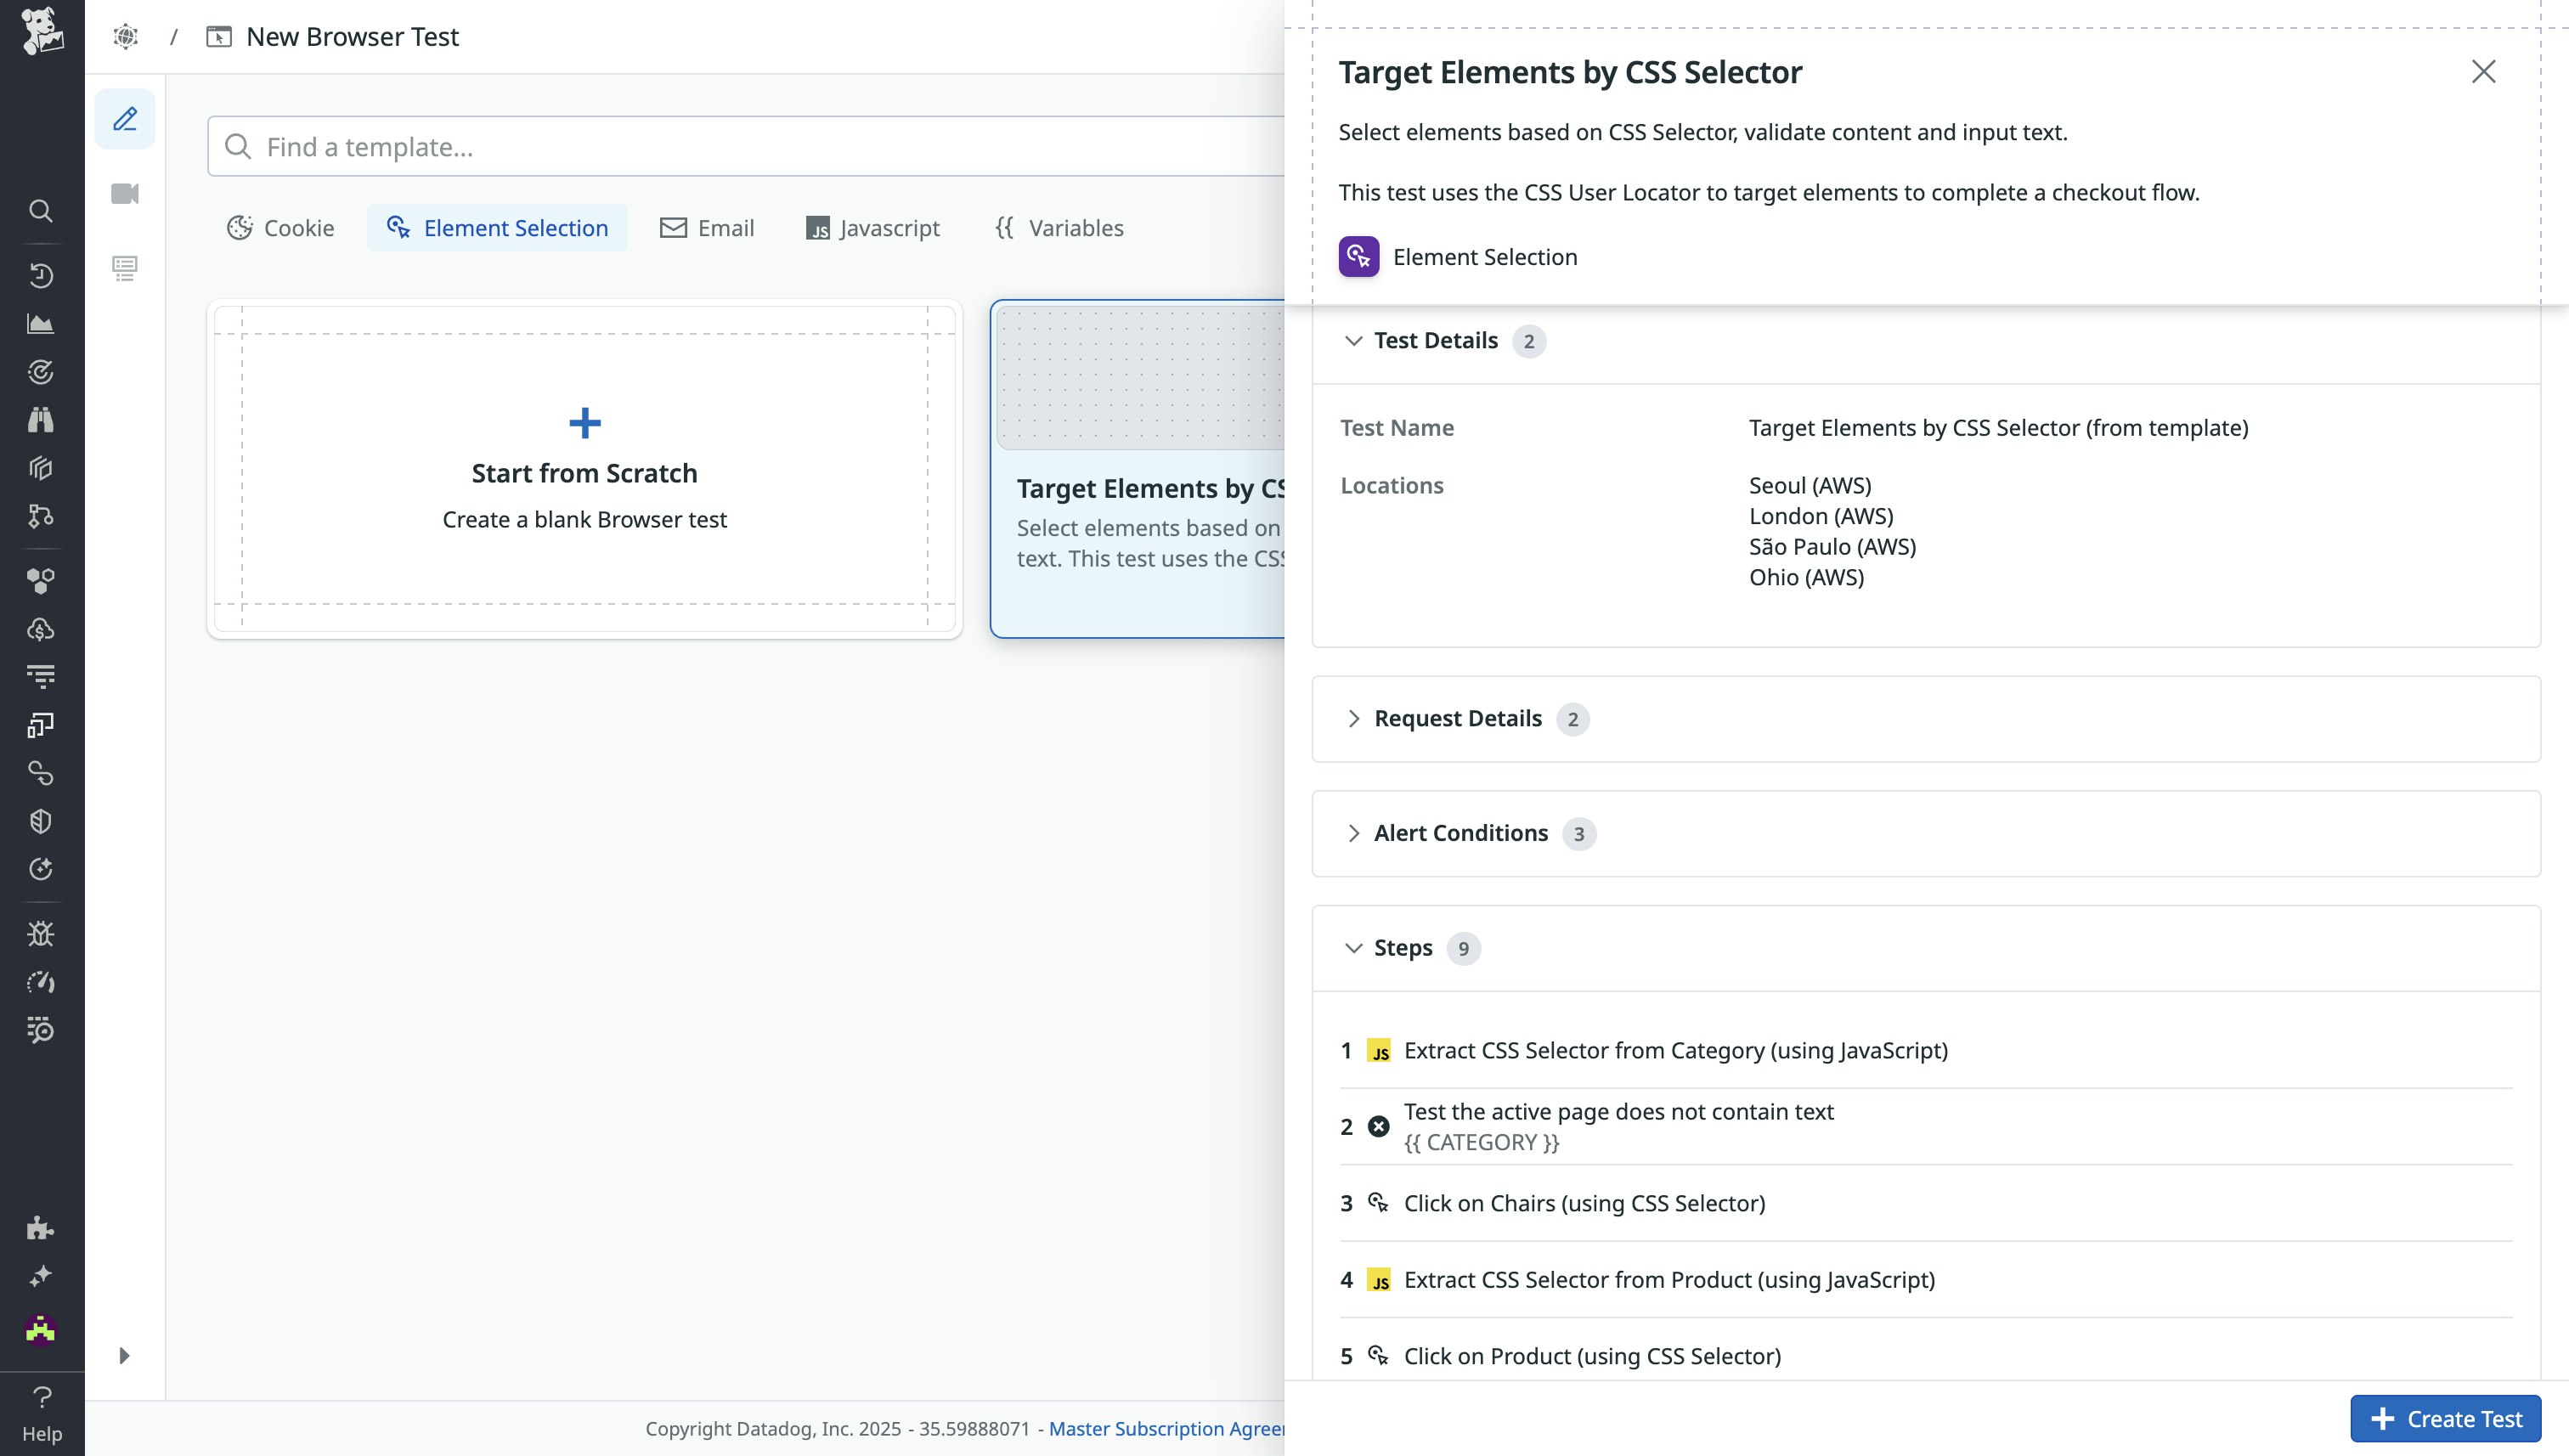Viewport: 2569px width, 1456px height.
Task: Expand the Alert Conditions section
Action: click(x=1354, y=834)
